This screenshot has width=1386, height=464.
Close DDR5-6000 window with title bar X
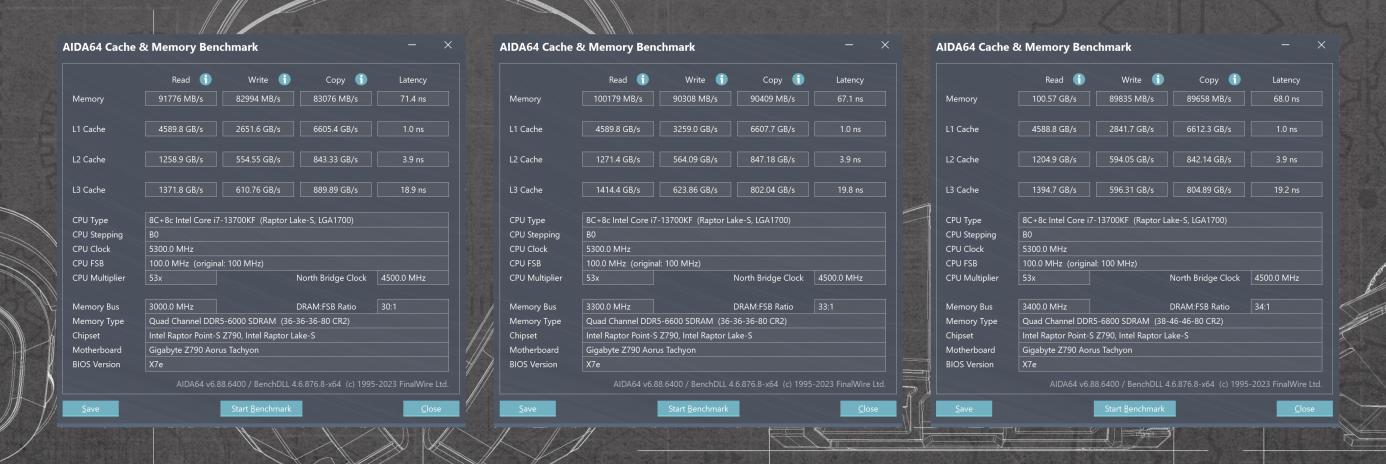(447, 46)
